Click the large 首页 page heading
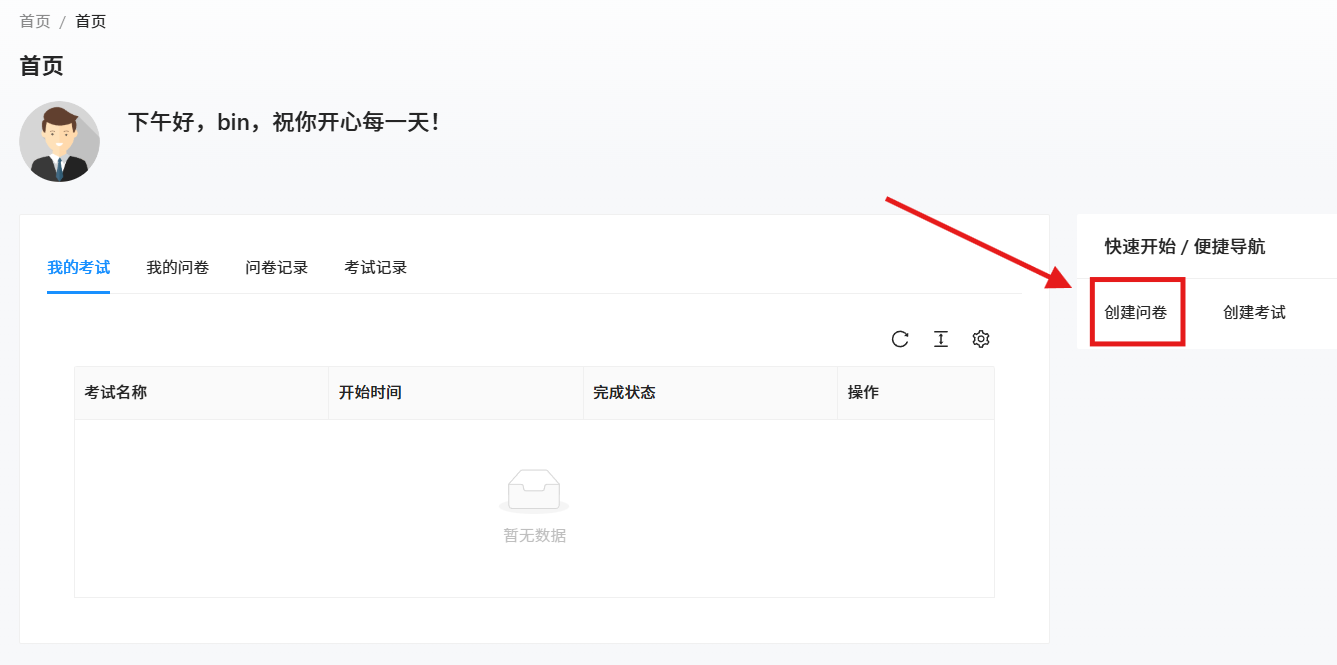This screenshot has width=1337, height=665. pos(42,67)
